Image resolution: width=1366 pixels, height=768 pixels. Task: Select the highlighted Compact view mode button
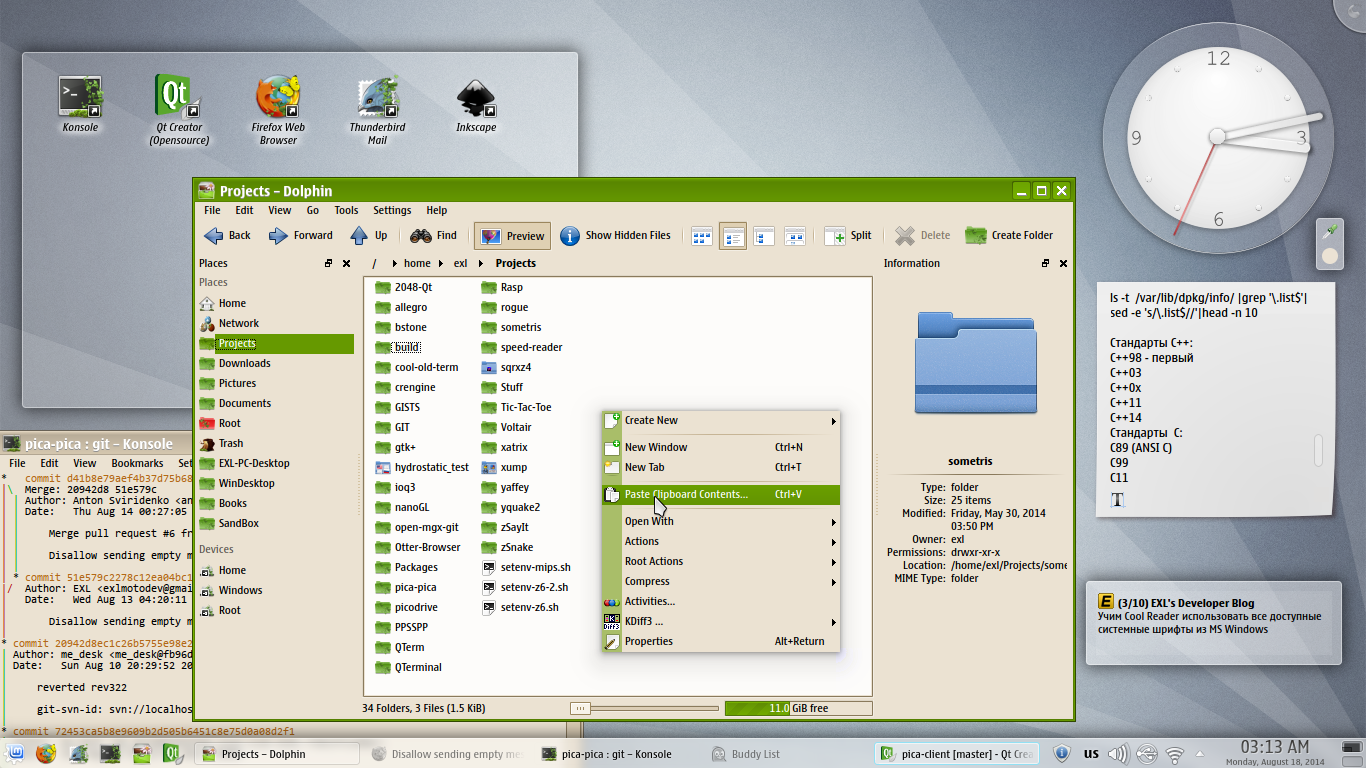click(x=733, y=236)
